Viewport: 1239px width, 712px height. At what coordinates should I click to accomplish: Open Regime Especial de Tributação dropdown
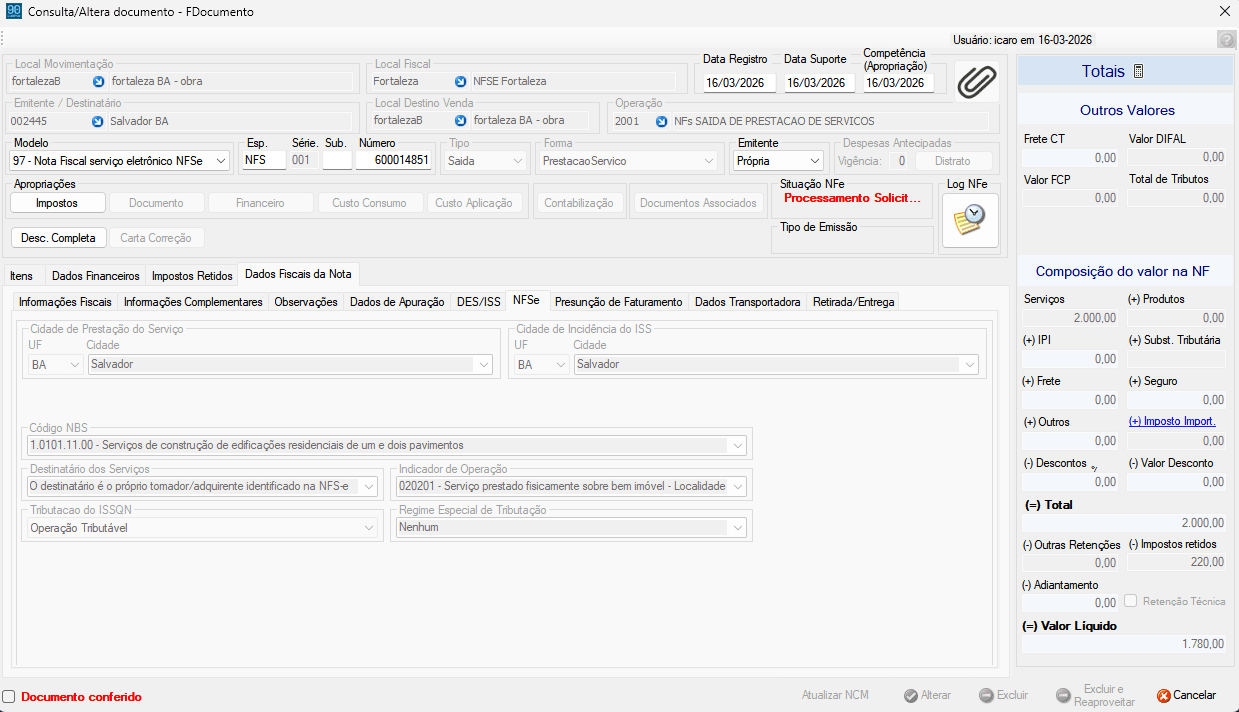[738, 527]
